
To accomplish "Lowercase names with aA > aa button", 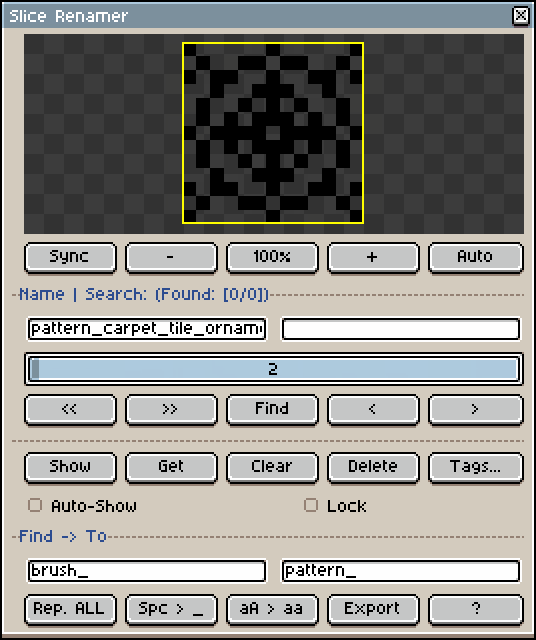I will [272, 610].
